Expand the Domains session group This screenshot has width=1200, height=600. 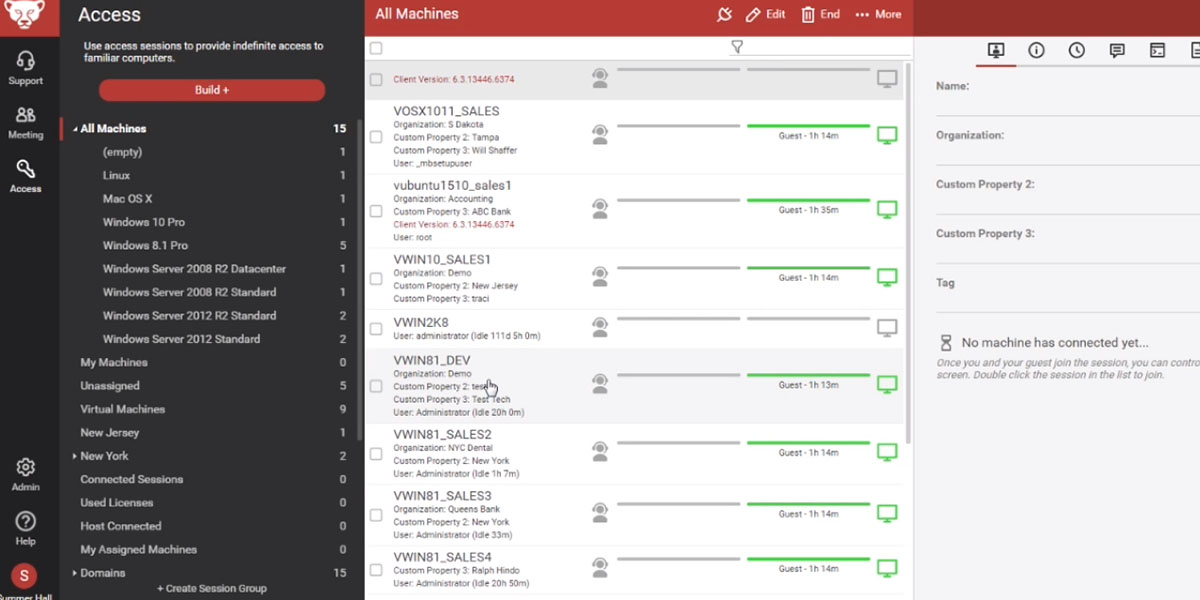click(74, 573)
